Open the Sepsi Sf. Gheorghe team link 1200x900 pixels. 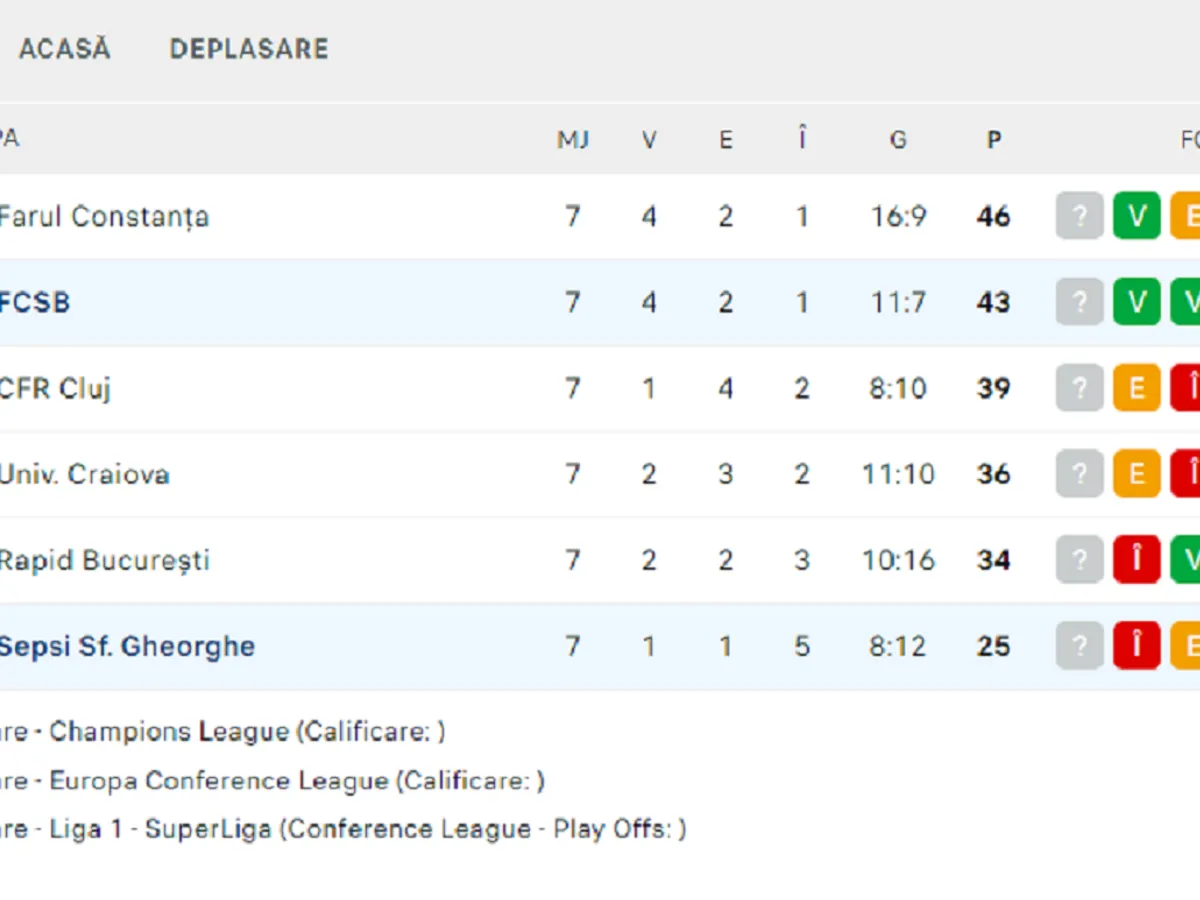[127, 646]
